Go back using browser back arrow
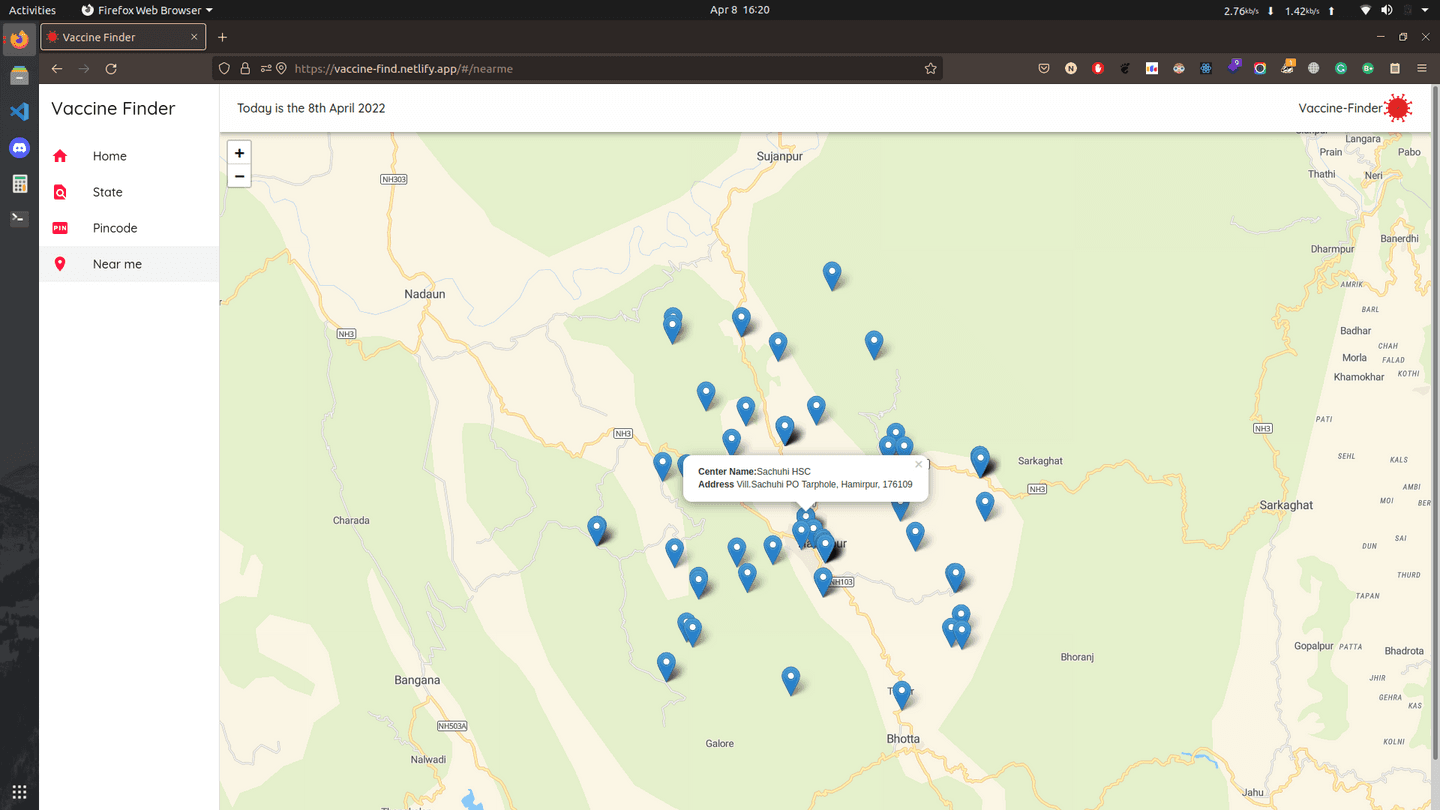1440x810 pixels. tap(57, 69)
